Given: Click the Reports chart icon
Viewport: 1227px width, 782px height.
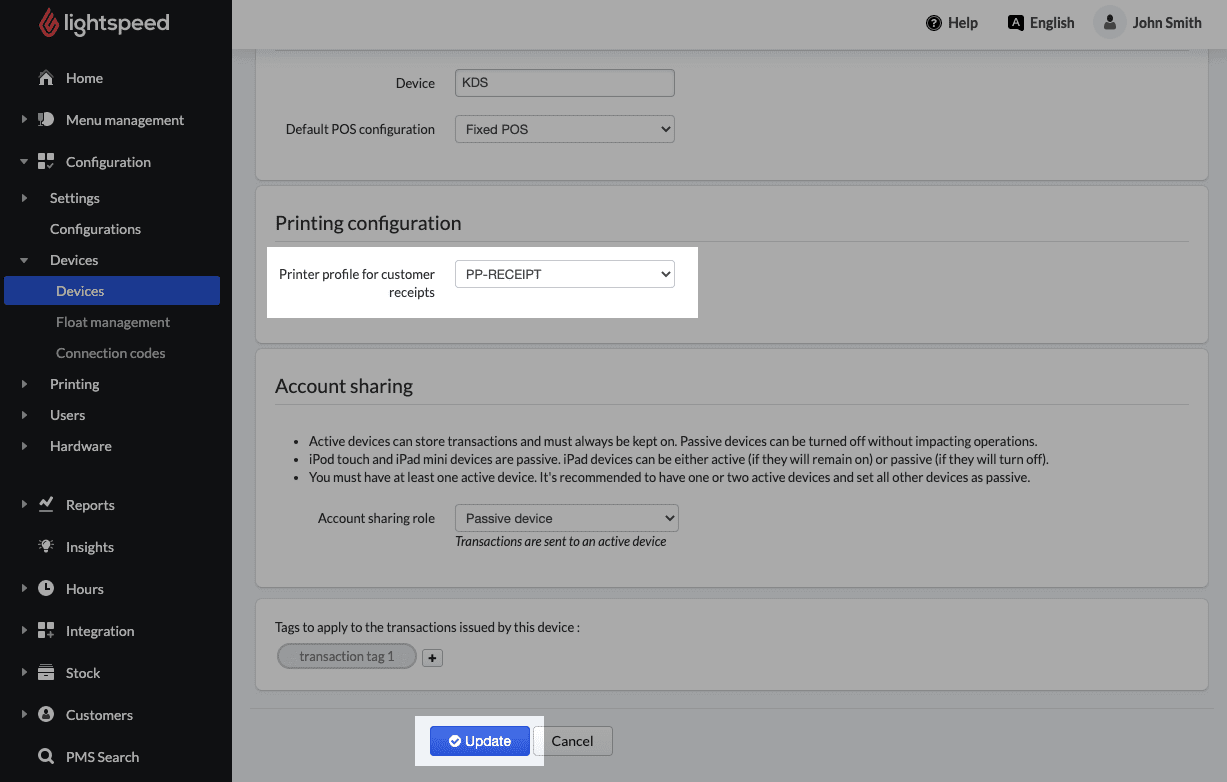Looking at the screenshot, I should 46,505.
